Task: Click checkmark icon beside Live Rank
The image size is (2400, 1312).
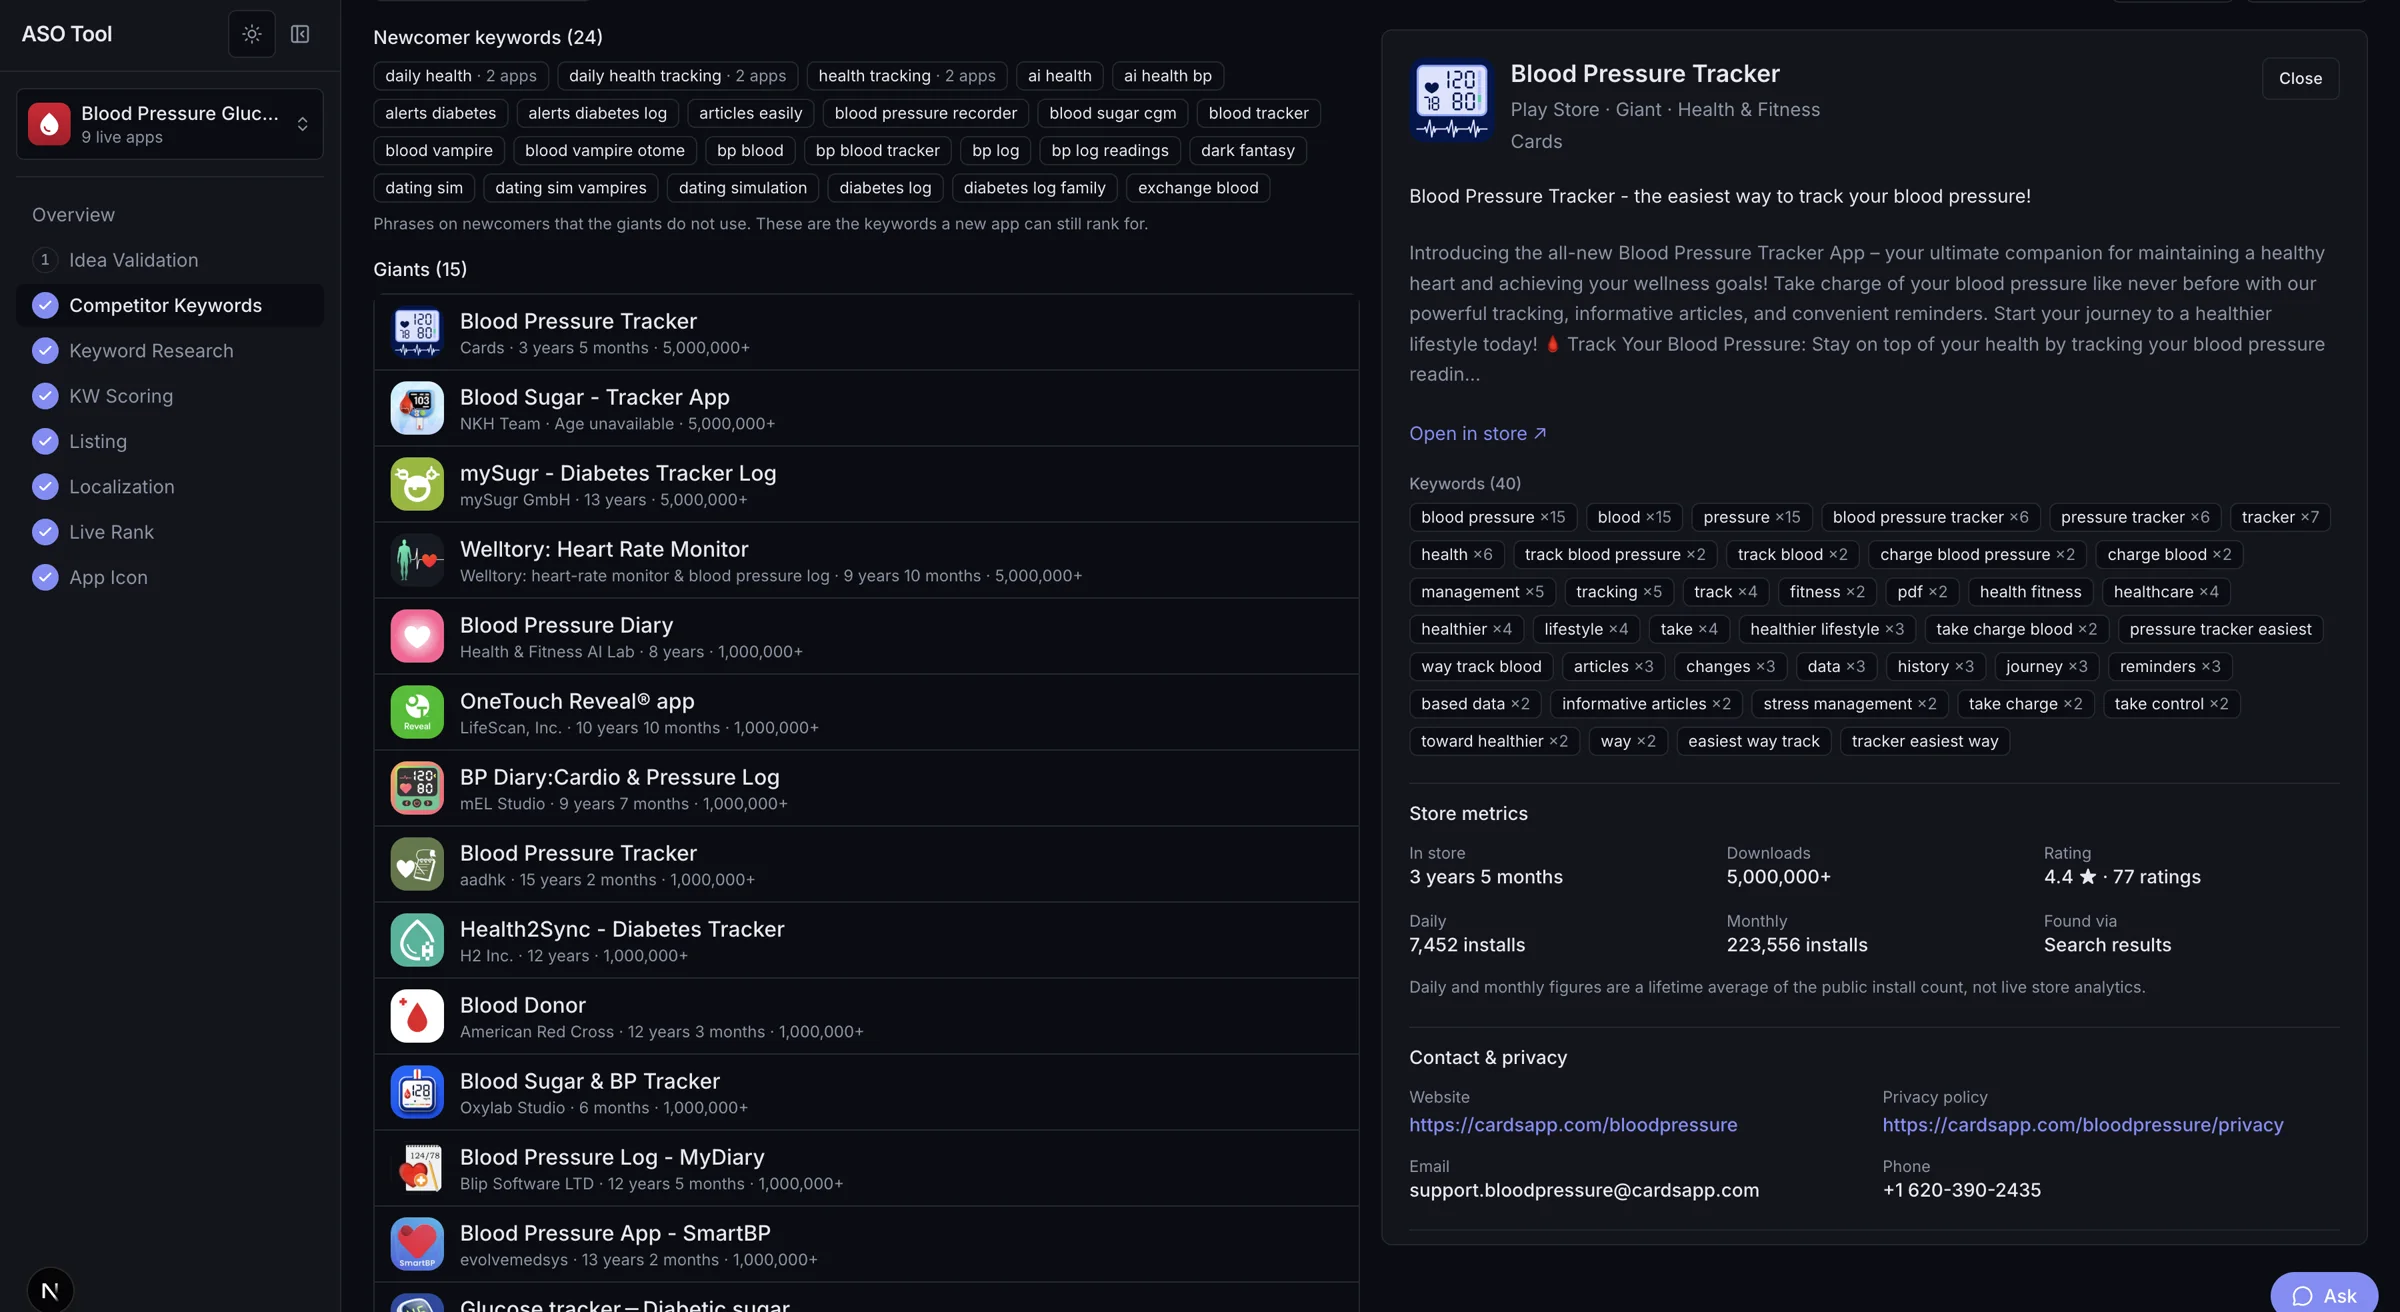Action: pyautogui.click(x=45, y=532)
